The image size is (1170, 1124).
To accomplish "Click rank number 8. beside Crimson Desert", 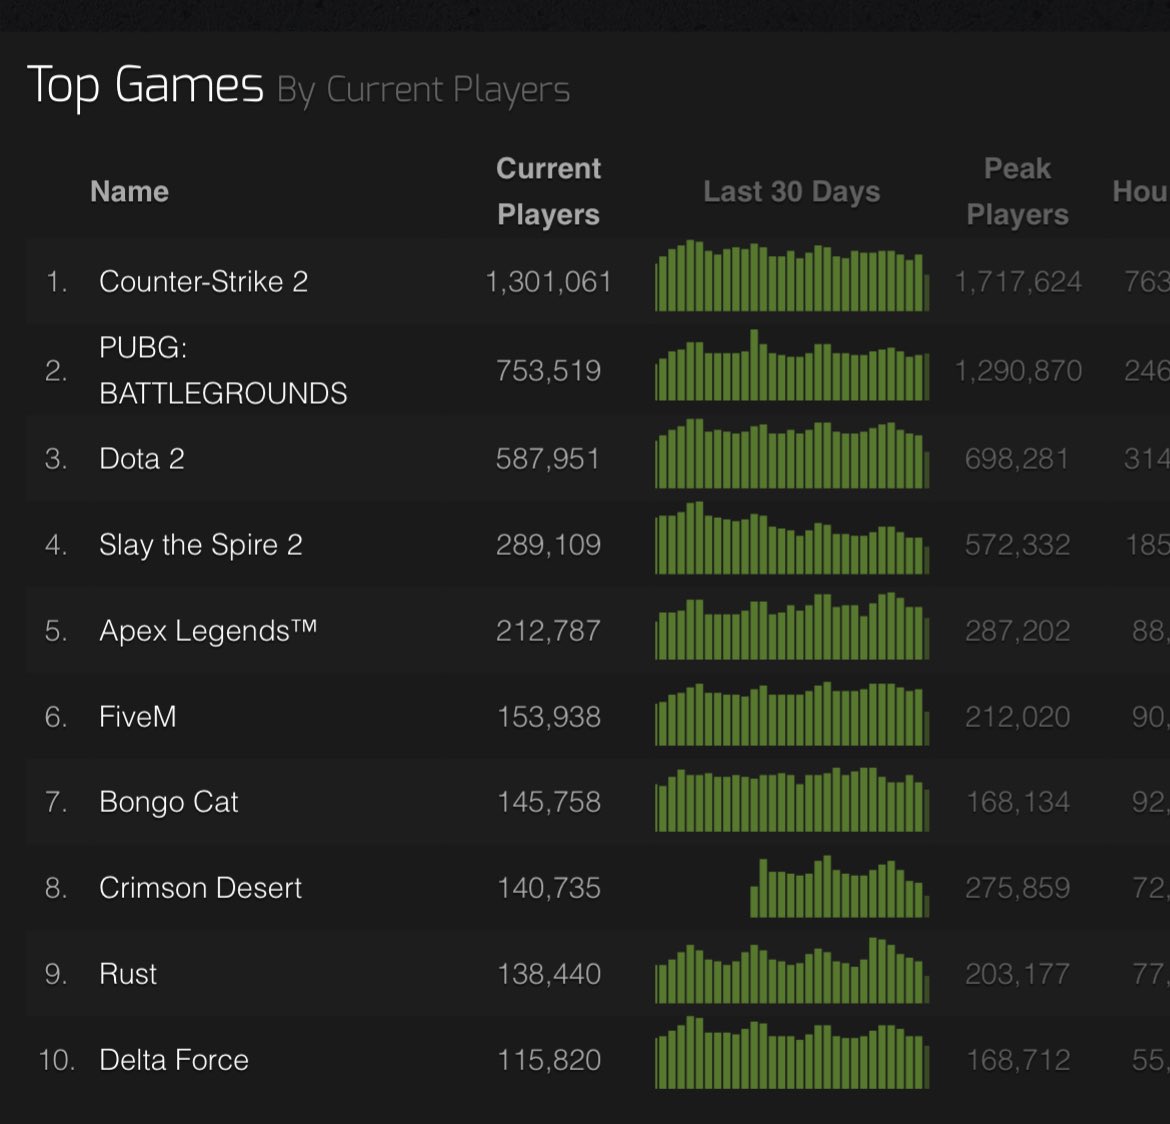I will pos(56,888).
